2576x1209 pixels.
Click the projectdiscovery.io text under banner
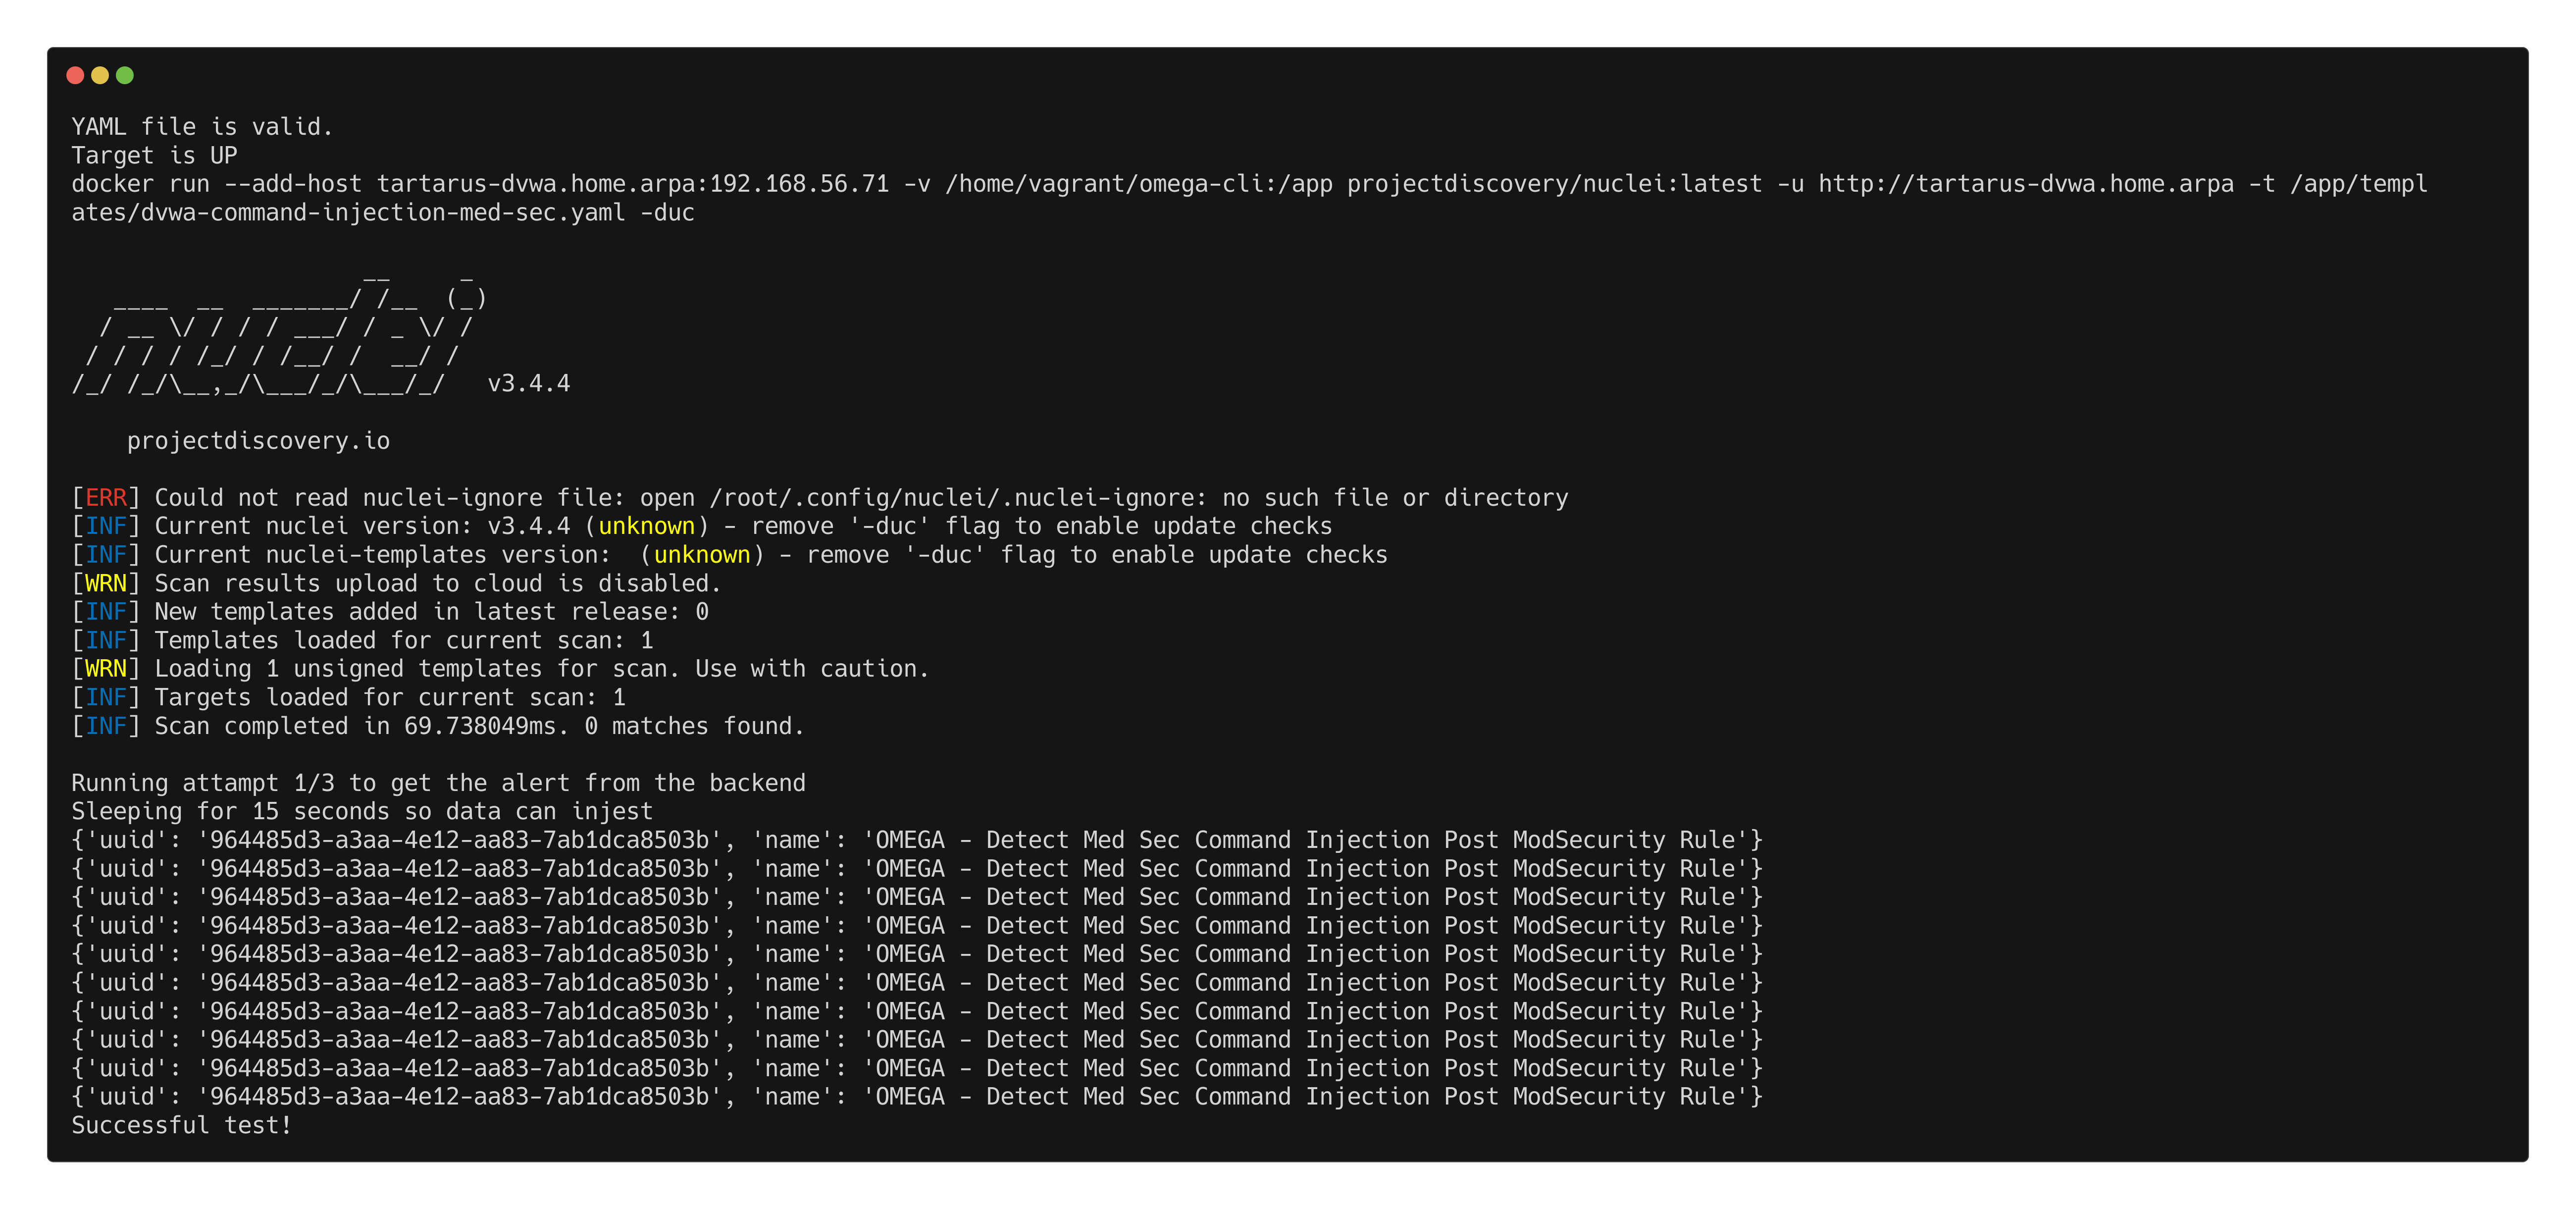[258, 441]
